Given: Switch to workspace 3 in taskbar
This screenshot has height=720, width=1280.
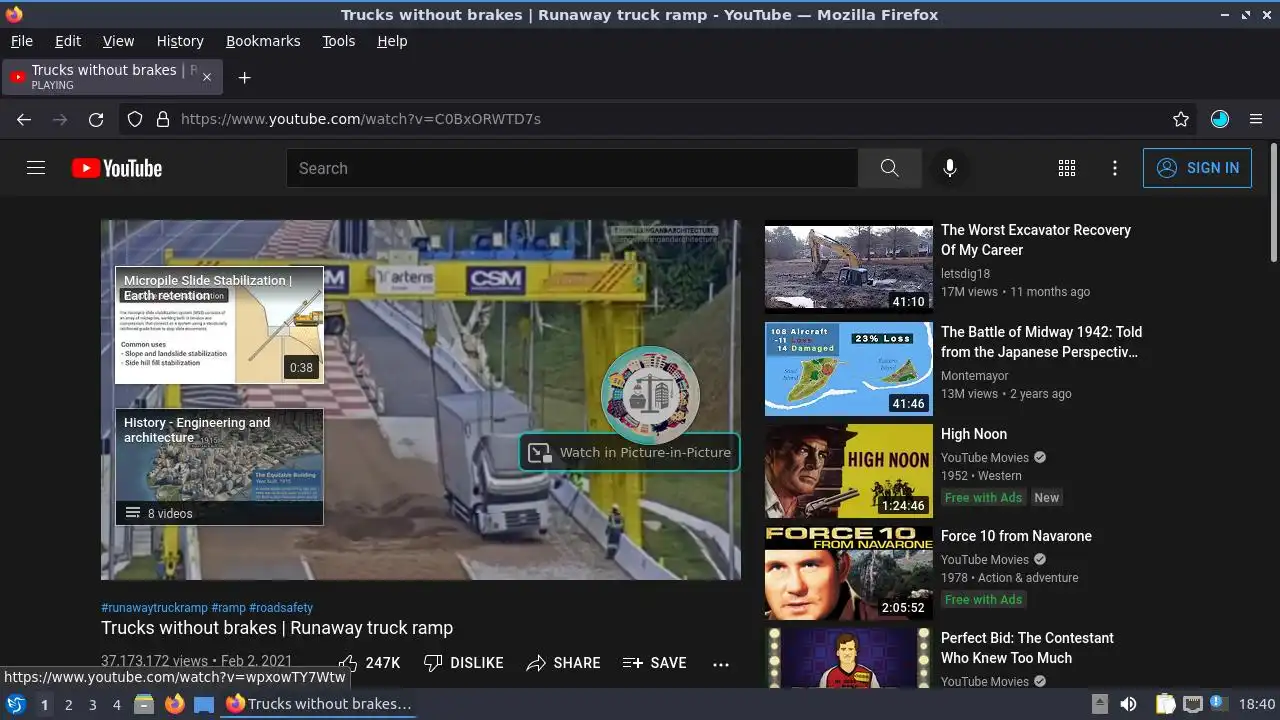Looking at the screenshot, I should click(92, 704).
